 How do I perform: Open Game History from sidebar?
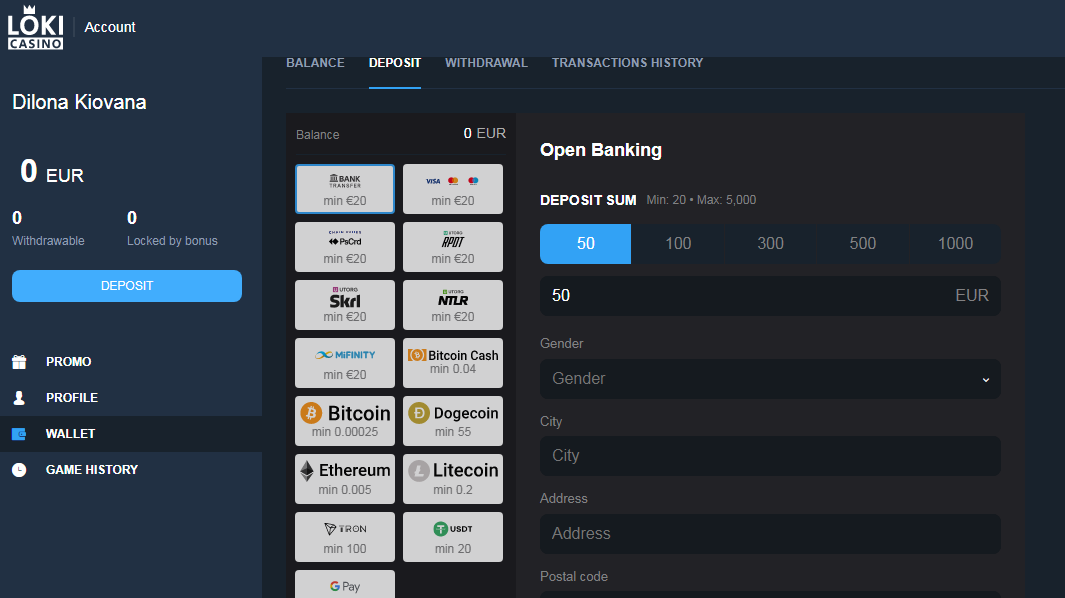tap(91, 470)
